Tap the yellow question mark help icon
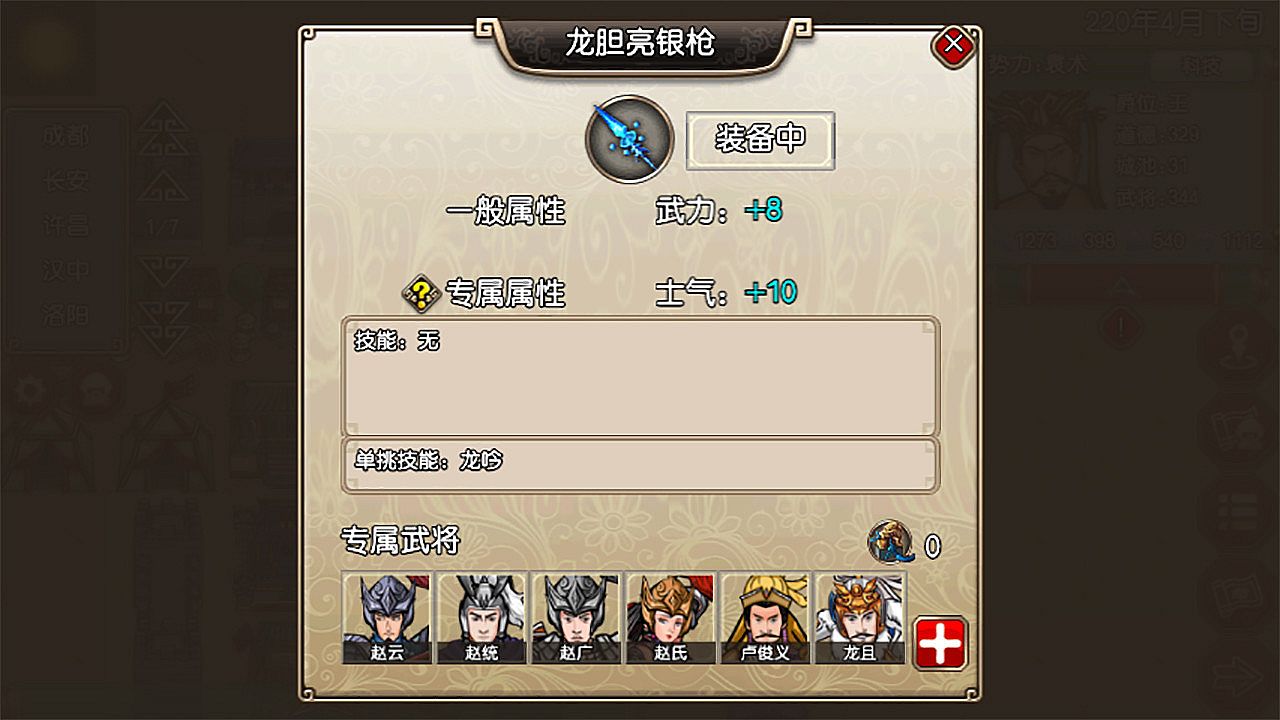The height and width of the screenshot is (720, 1280). [x=421, y=294]
